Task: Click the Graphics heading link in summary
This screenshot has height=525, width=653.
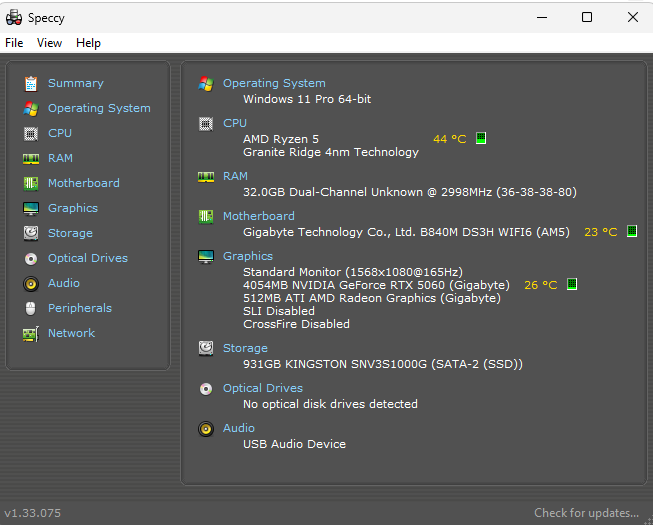Action: 248,256
